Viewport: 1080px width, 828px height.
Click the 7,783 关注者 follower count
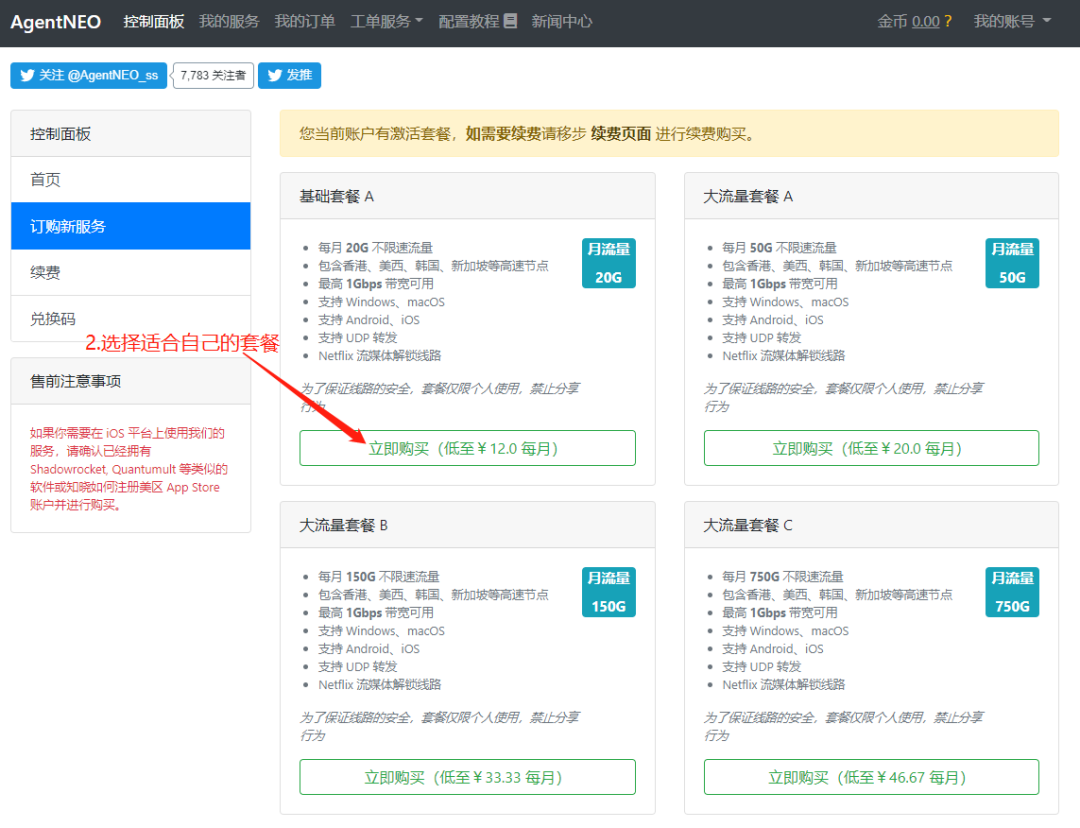pos(213,76)
